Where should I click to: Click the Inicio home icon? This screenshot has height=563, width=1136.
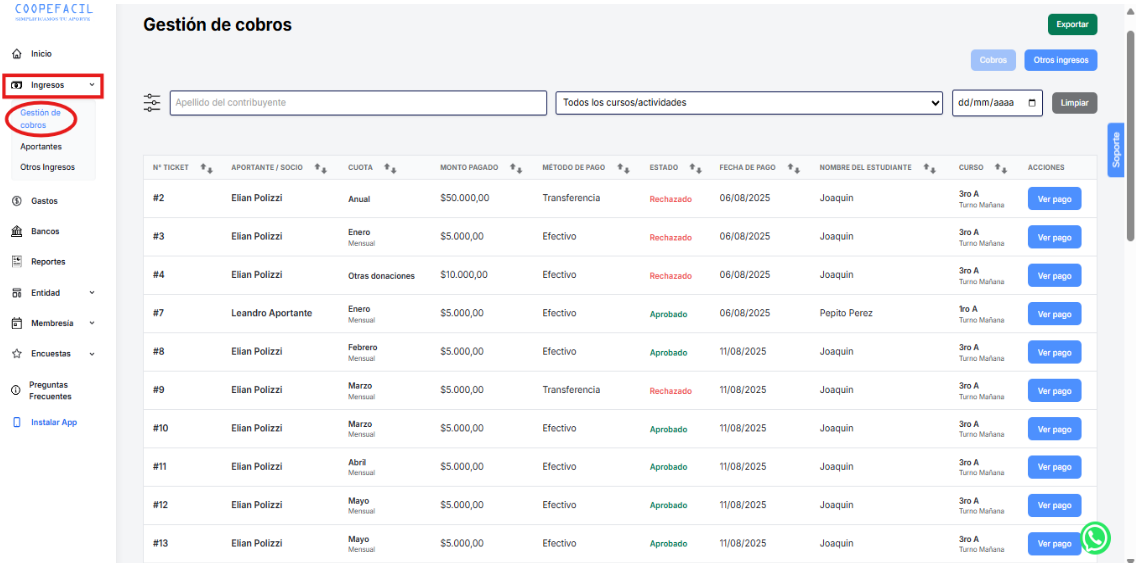point(16,54)
